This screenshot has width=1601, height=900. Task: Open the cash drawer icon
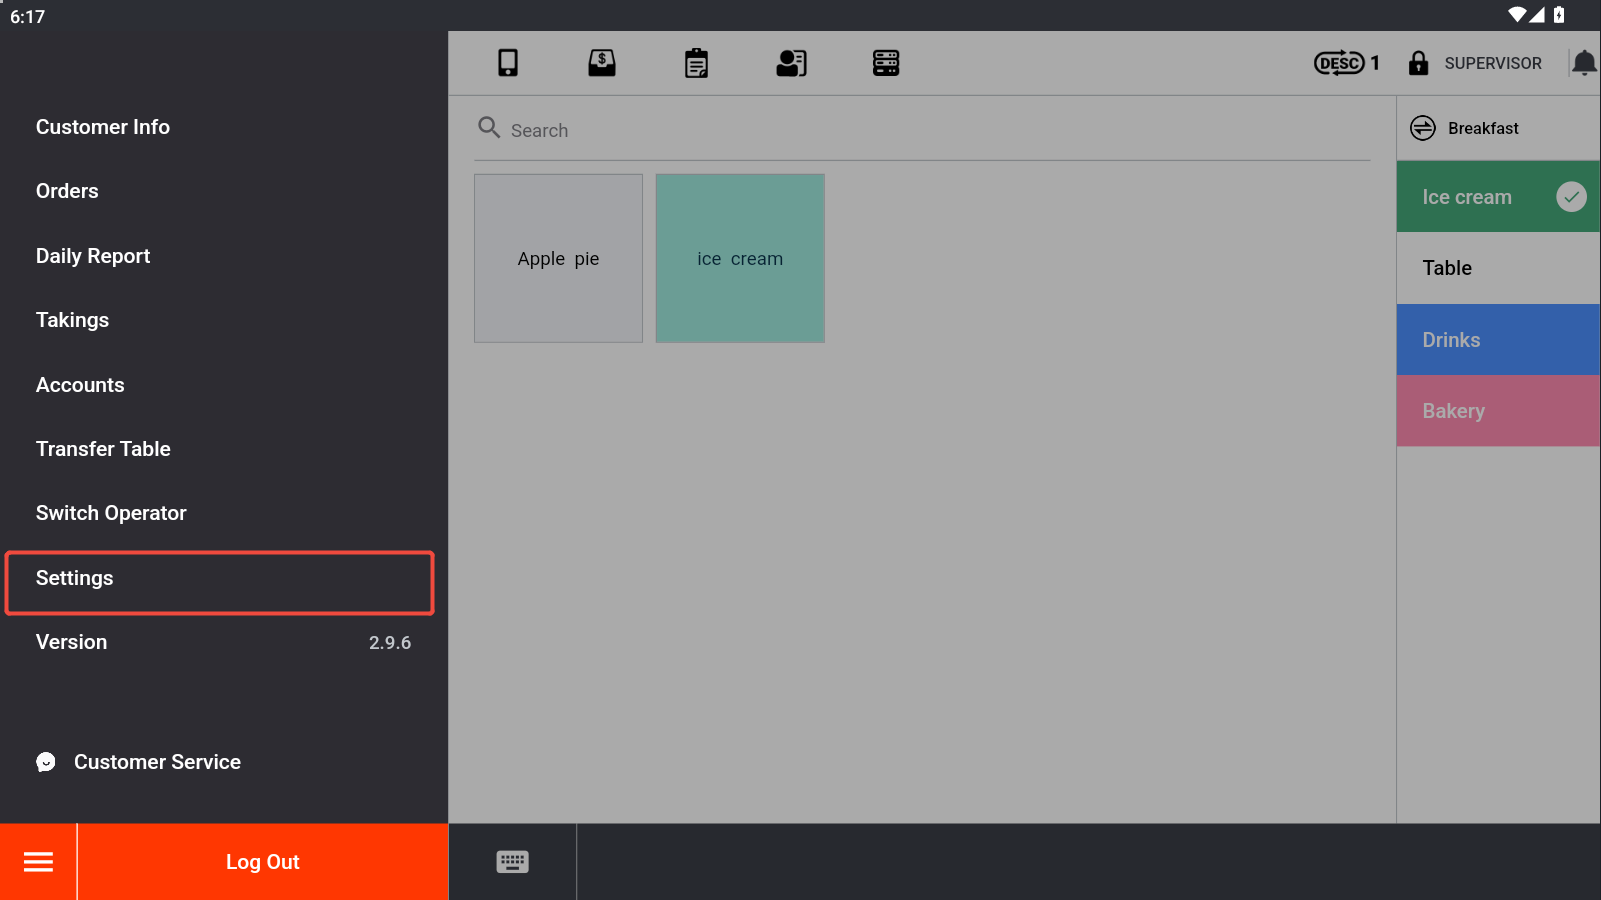pyautogui.click(x=602, y=63)
